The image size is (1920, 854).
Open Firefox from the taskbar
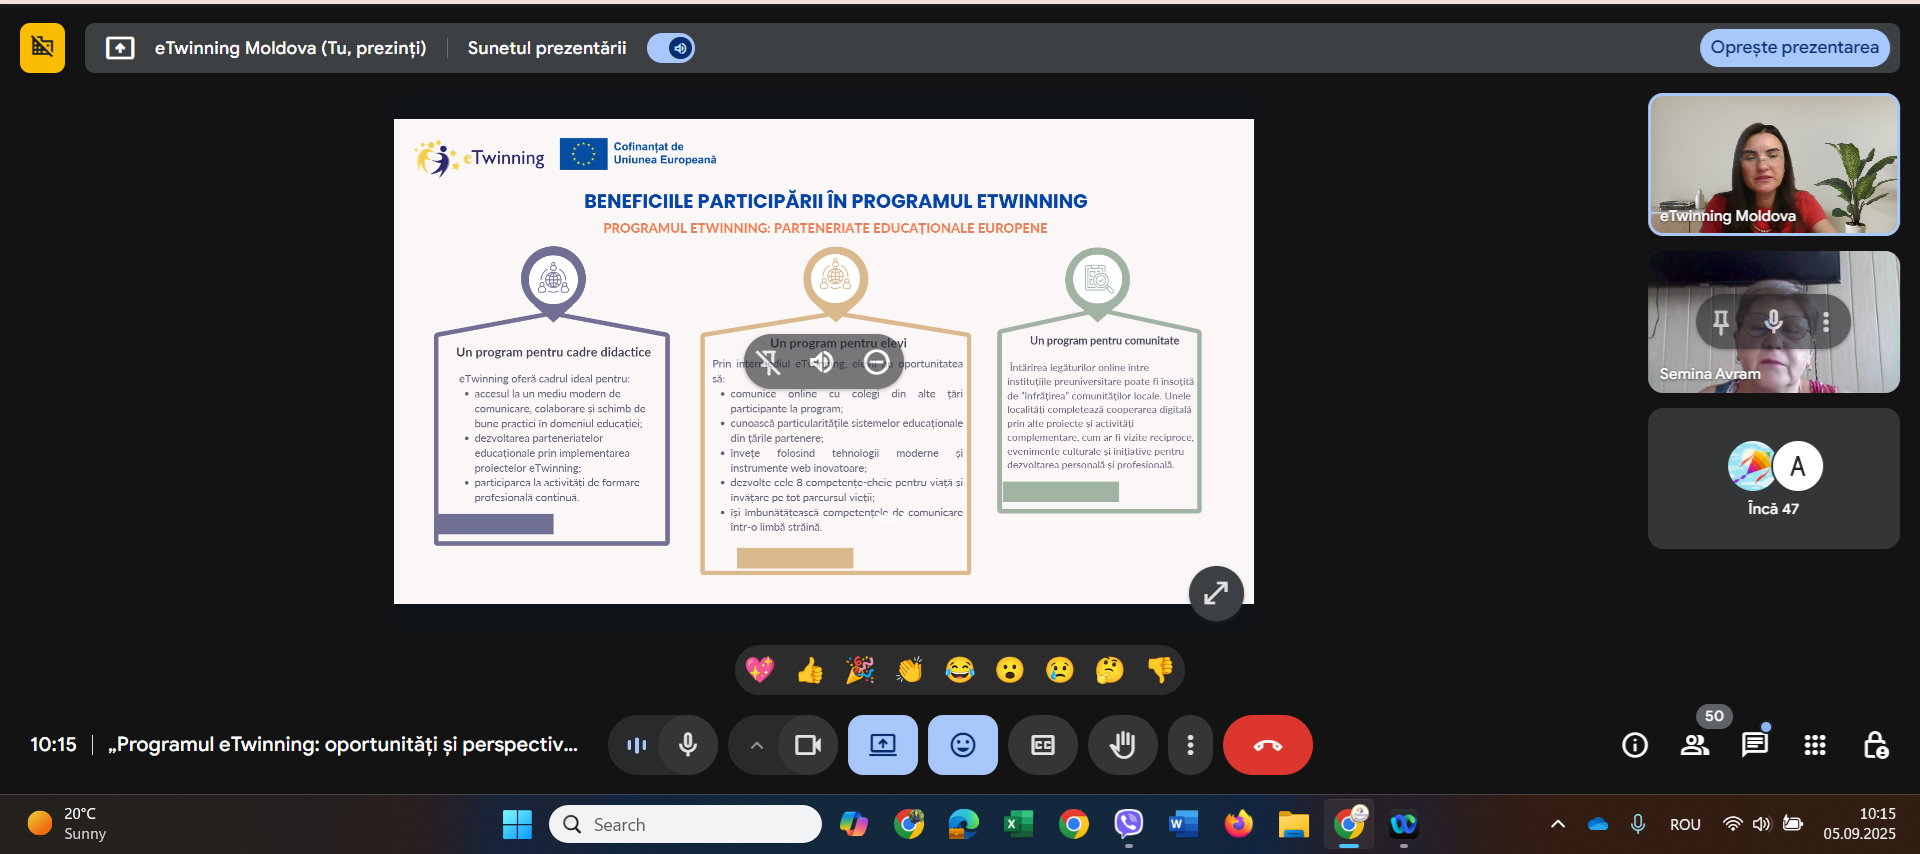[x=1239, y=825]
